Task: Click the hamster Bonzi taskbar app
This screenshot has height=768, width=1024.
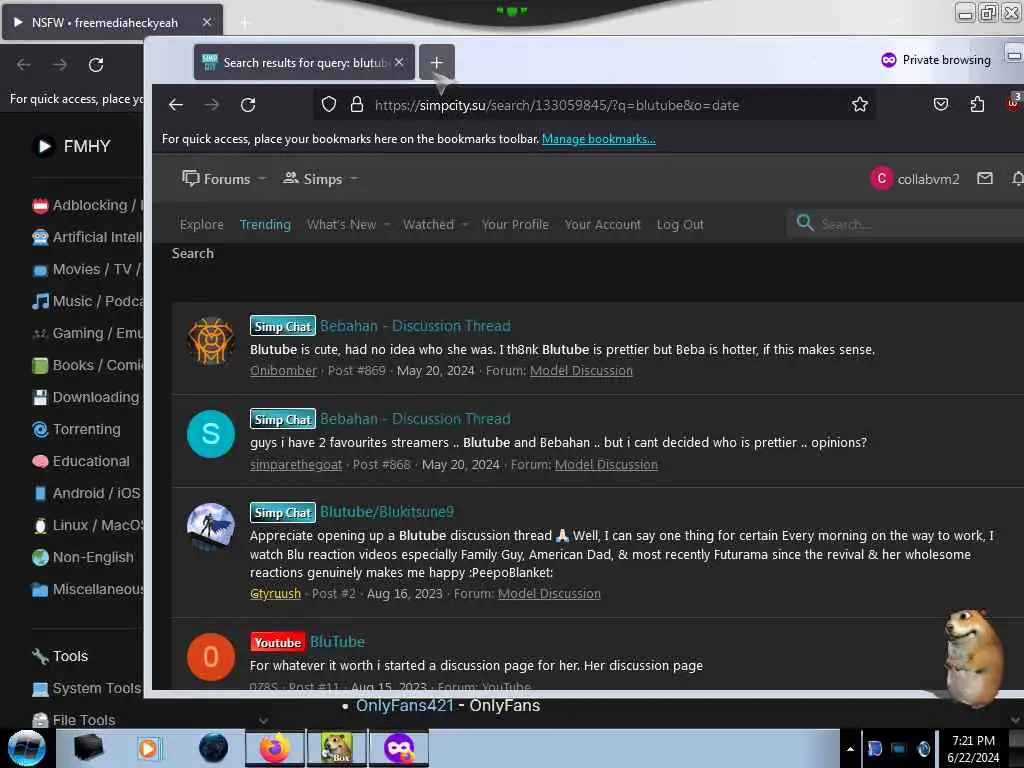Action: pos(336,748)
